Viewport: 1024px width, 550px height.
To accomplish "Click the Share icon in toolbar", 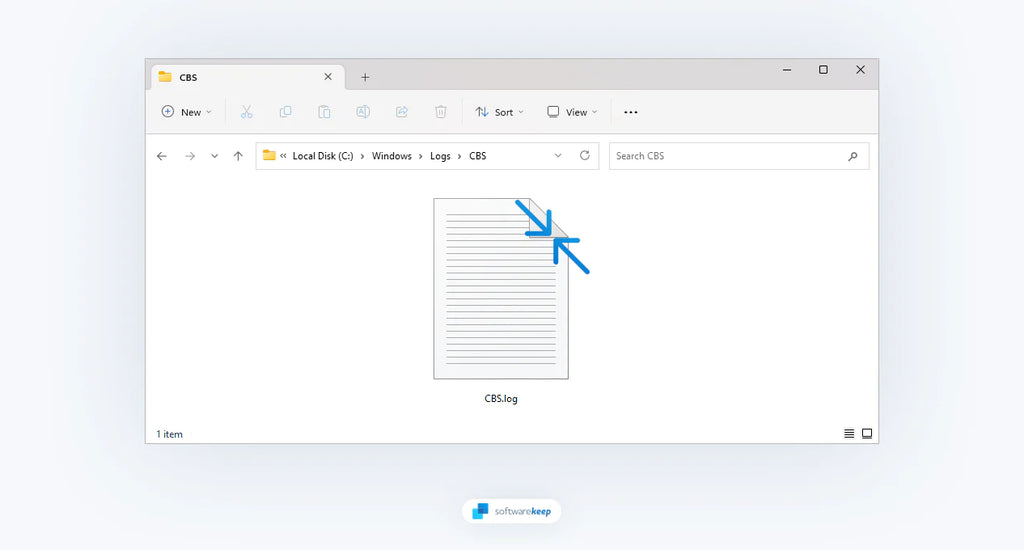I will (x=402, y=112).
